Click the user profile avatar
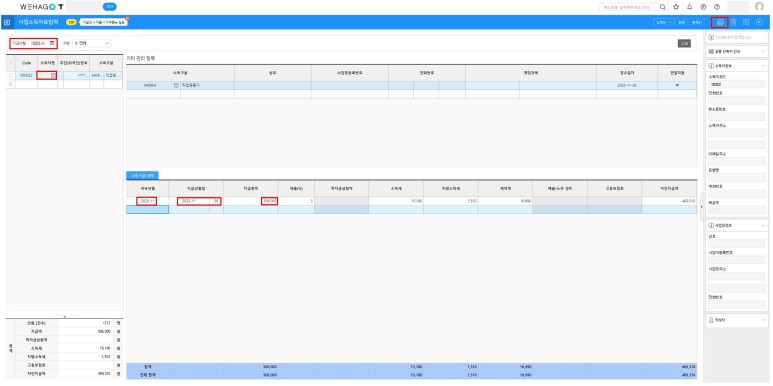The image size is (773, 386). (x=759, y=7)
